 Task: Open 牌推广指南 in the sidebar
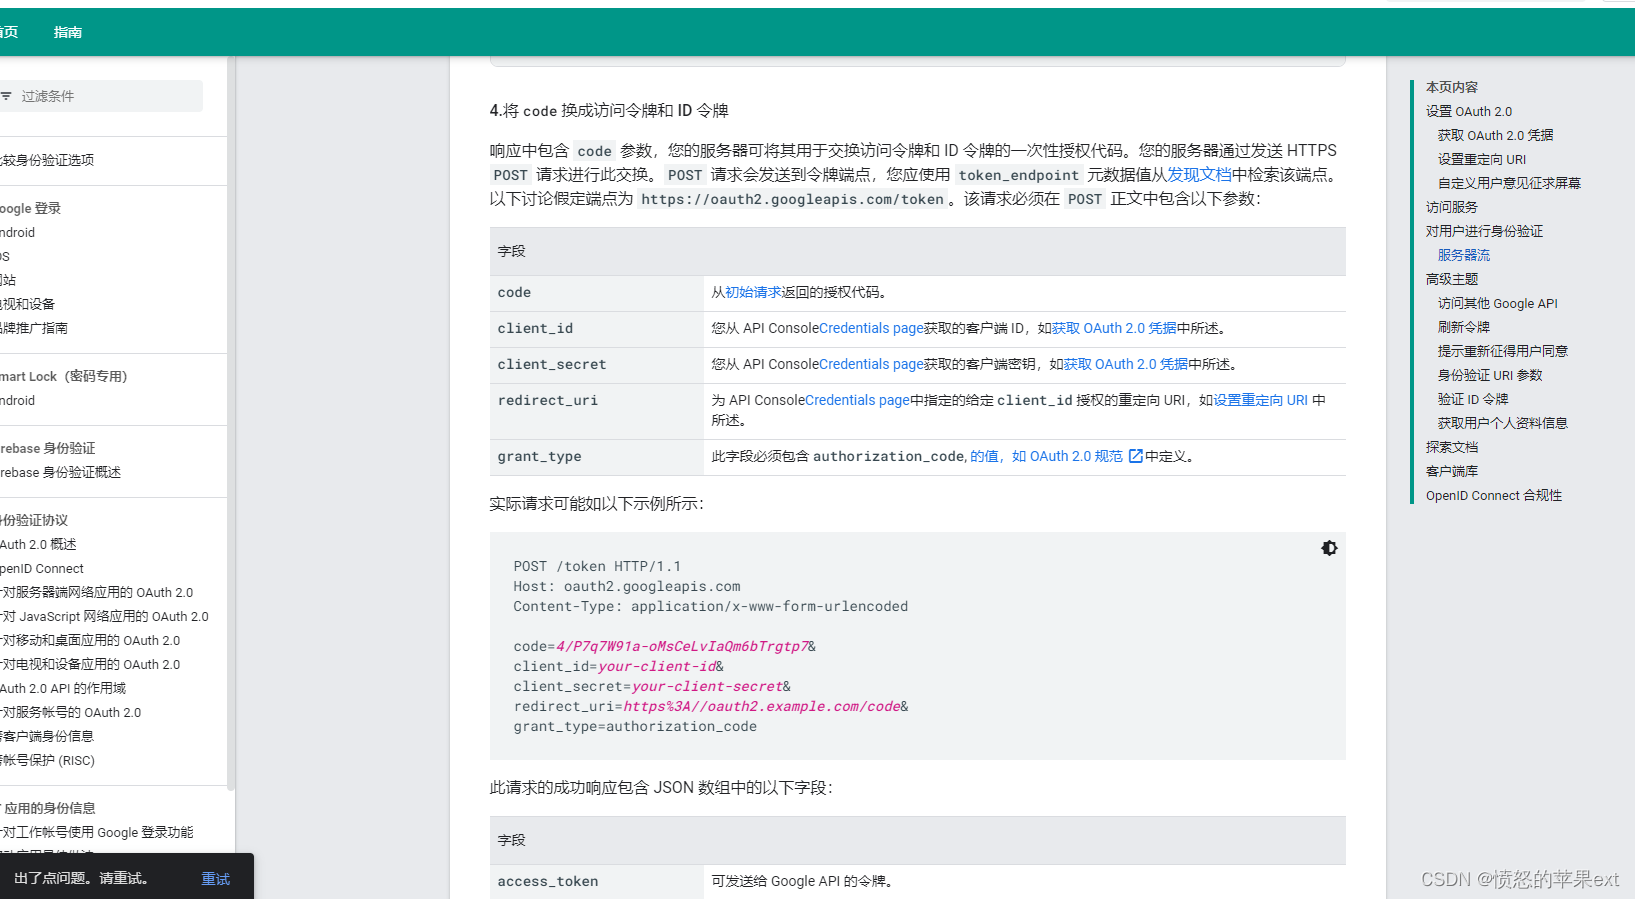point(34,328)
